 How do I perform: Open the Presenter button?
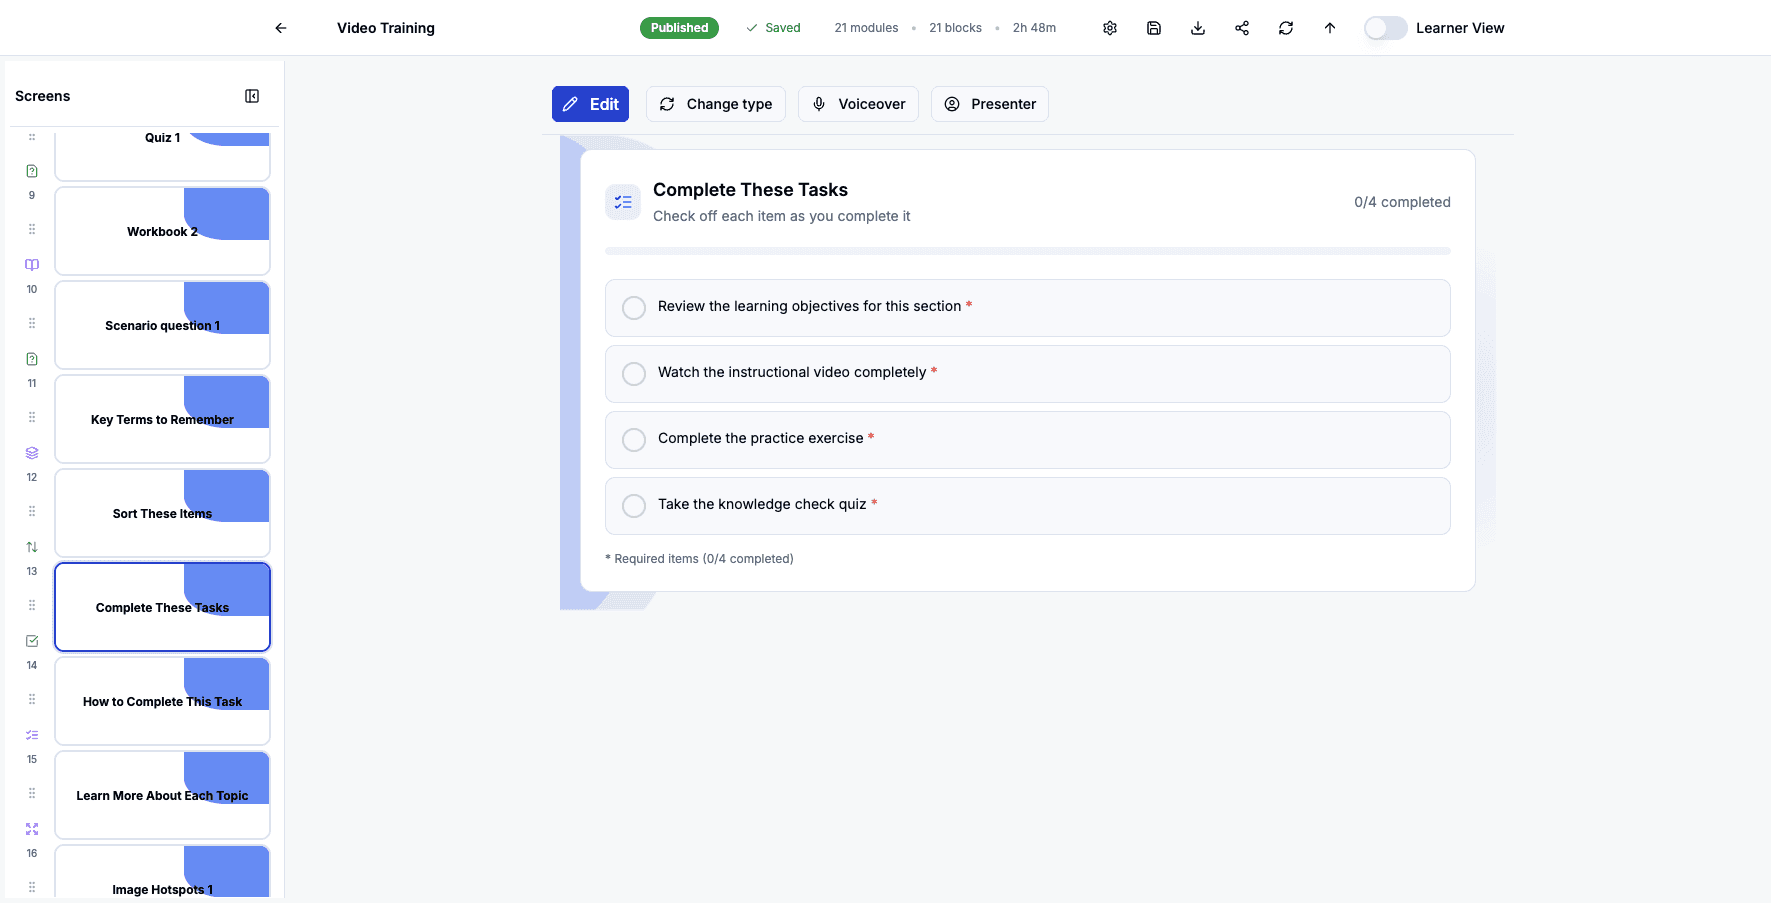(x=990, y=104)
